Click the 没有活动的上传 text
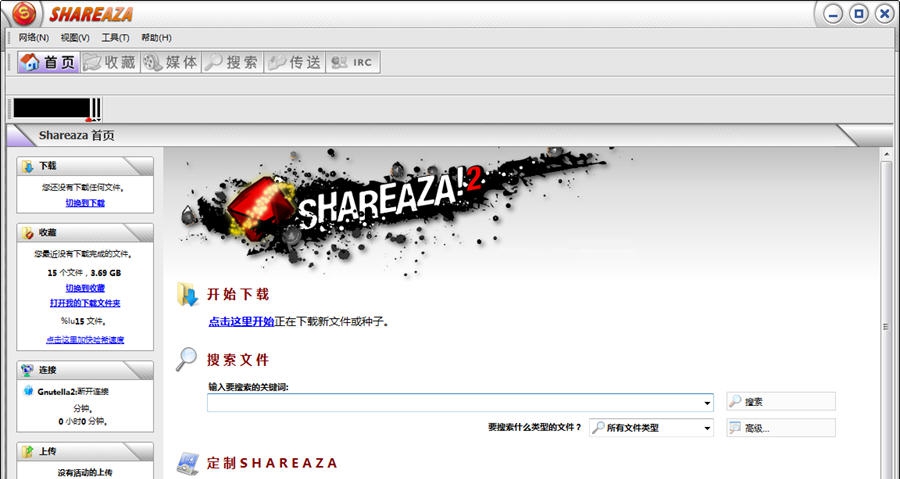This screenshot has width=900, height=479. click(x=85, y=473)
